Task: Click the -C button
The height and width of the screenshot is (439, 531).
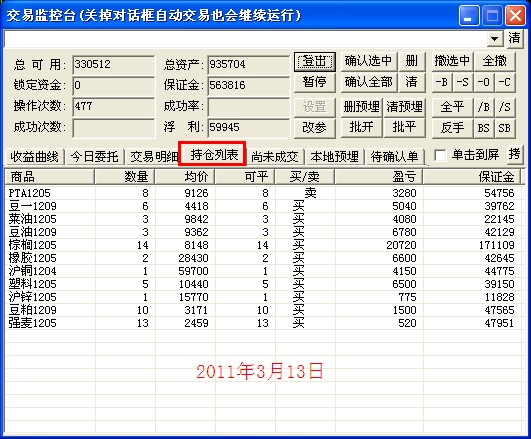Action: pos(505,83)
